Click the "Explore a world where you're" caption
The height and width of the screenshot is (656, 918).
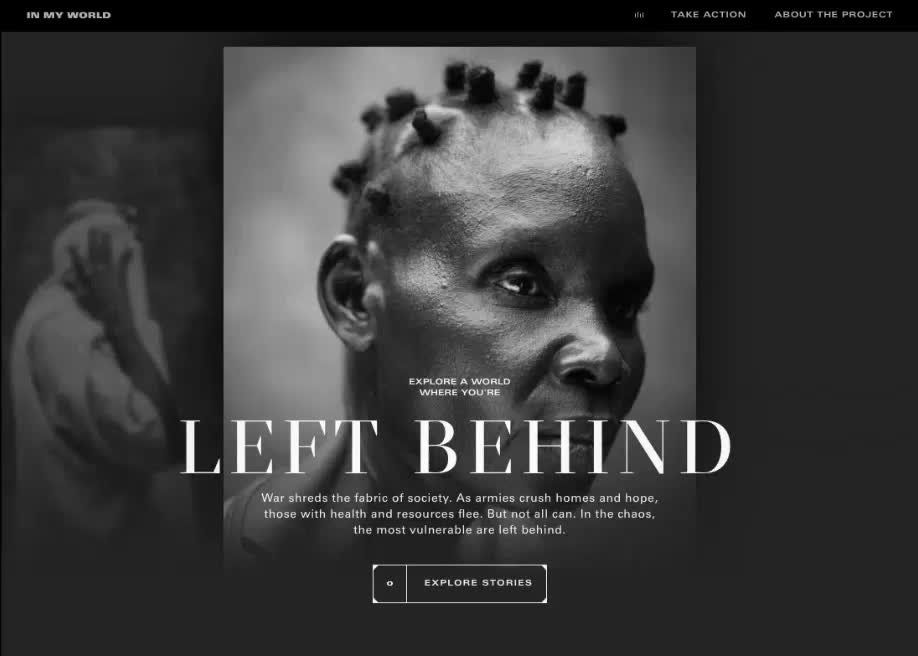(460, 387)
